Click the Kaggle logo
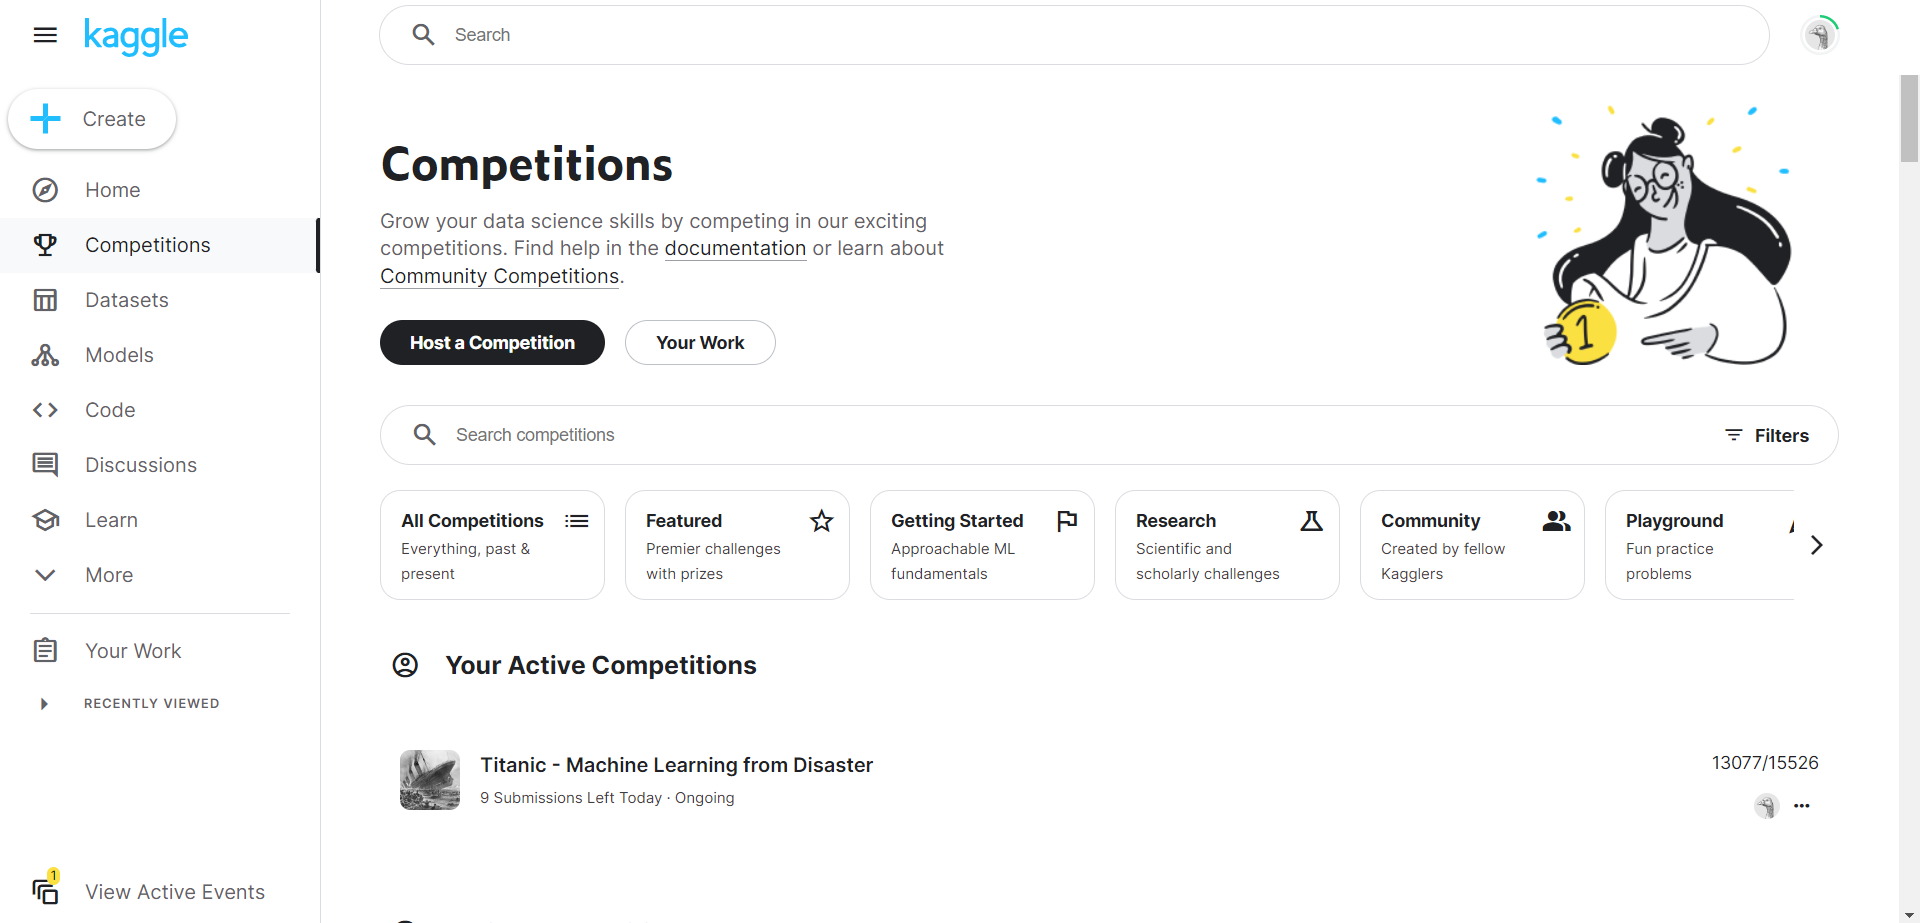This screenshot has width=1920, height=923. [136, 37]
